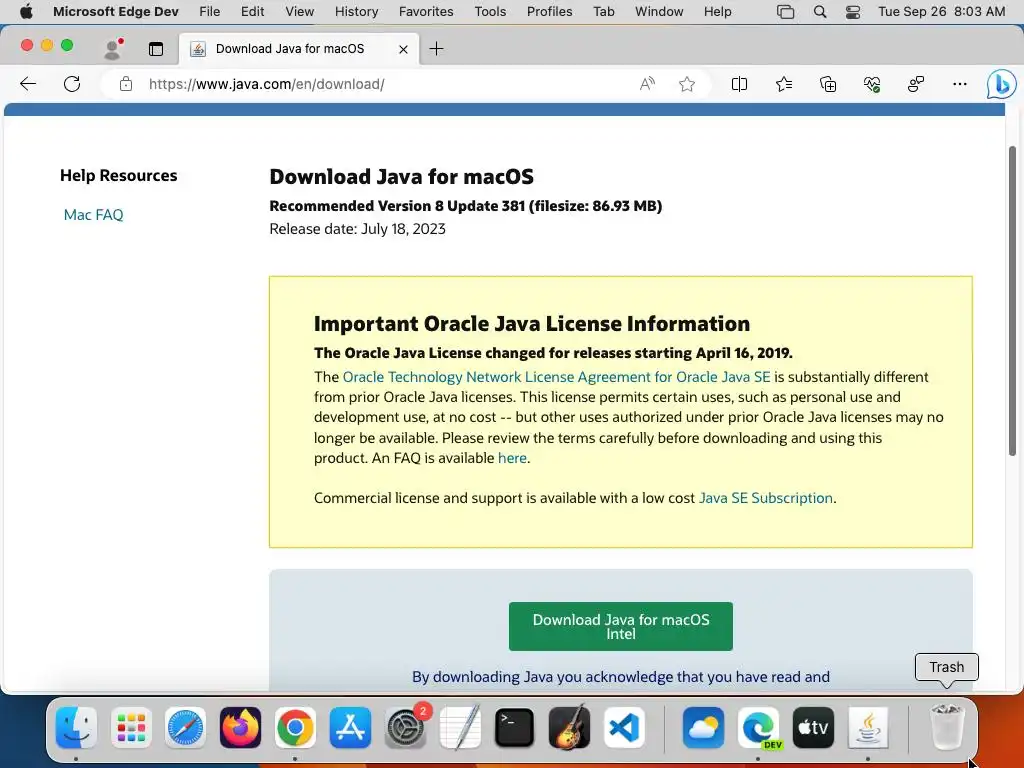Close the Download Java for macOS tab
Viewport: 1024px width, 768px height.
[x=404, y=49]
